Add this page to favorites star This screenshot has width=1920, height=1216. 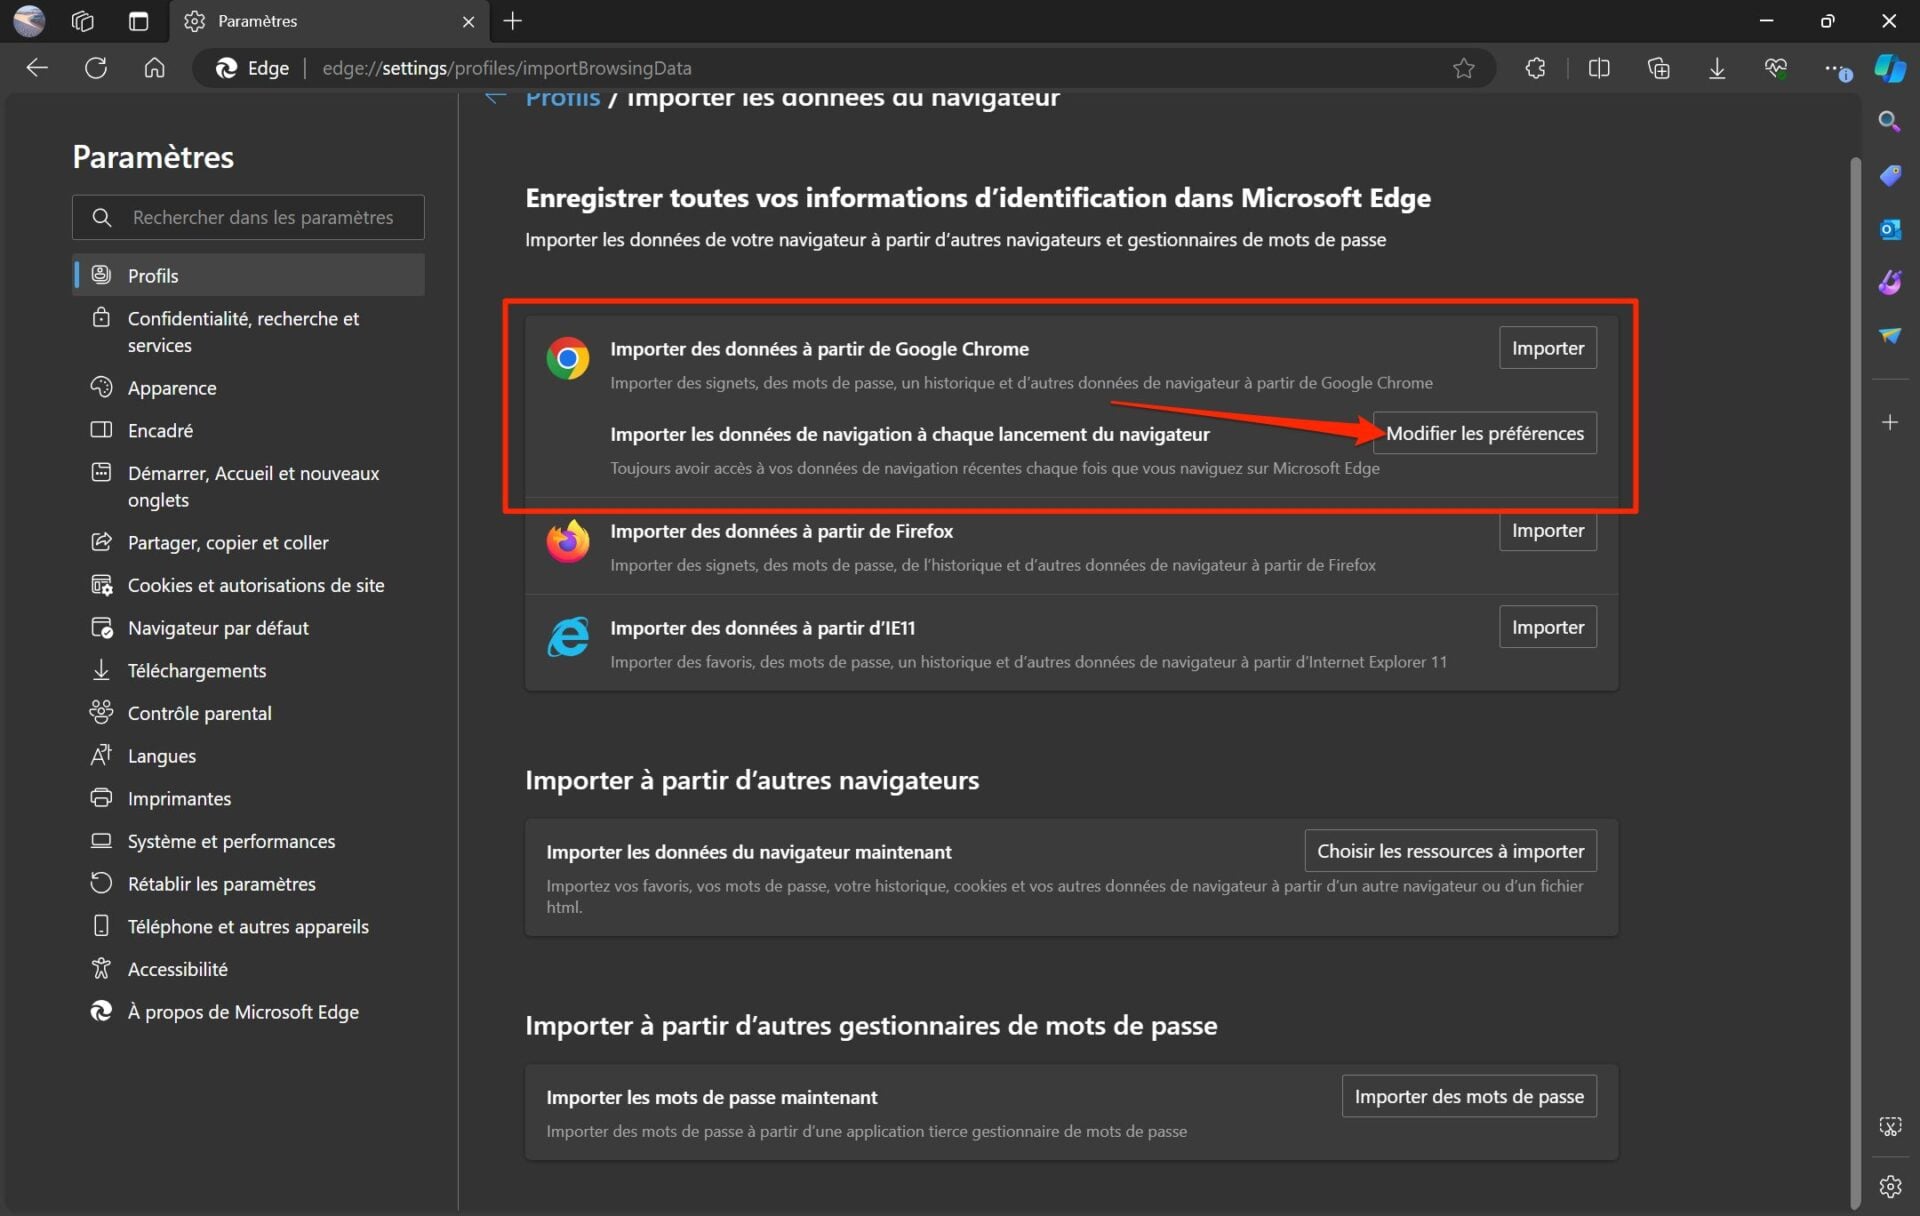[1463, 68]
